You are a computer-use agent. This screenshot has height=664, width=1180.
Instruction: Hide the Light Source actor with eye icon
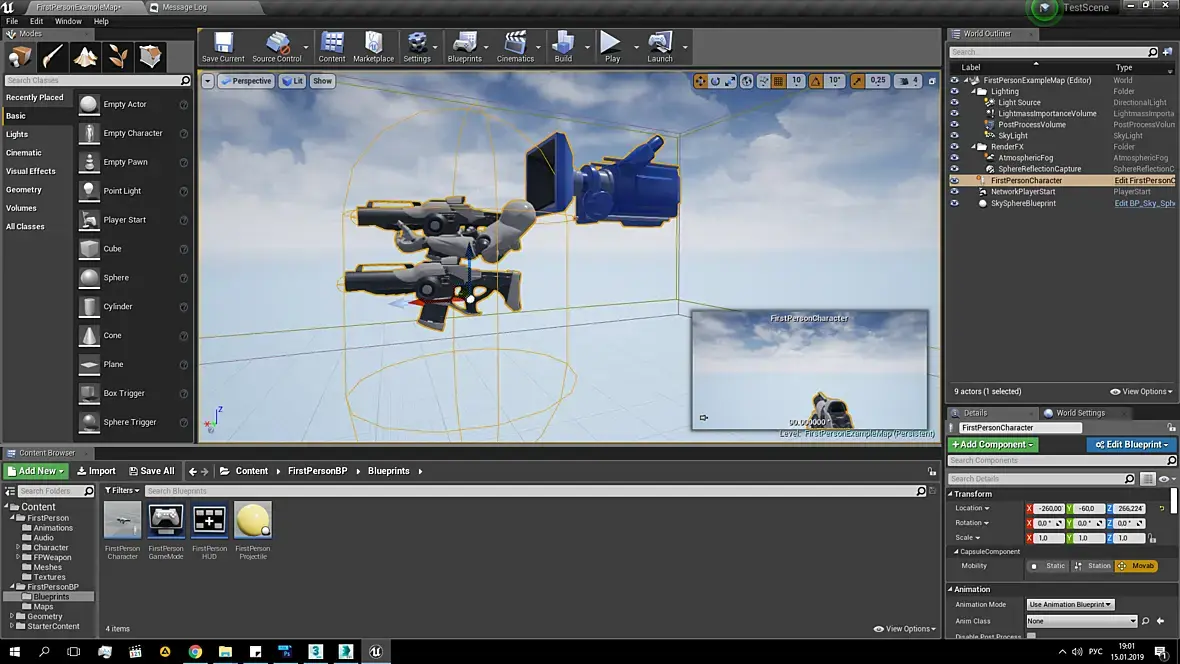pyautogui.click(x=955, y=102)
